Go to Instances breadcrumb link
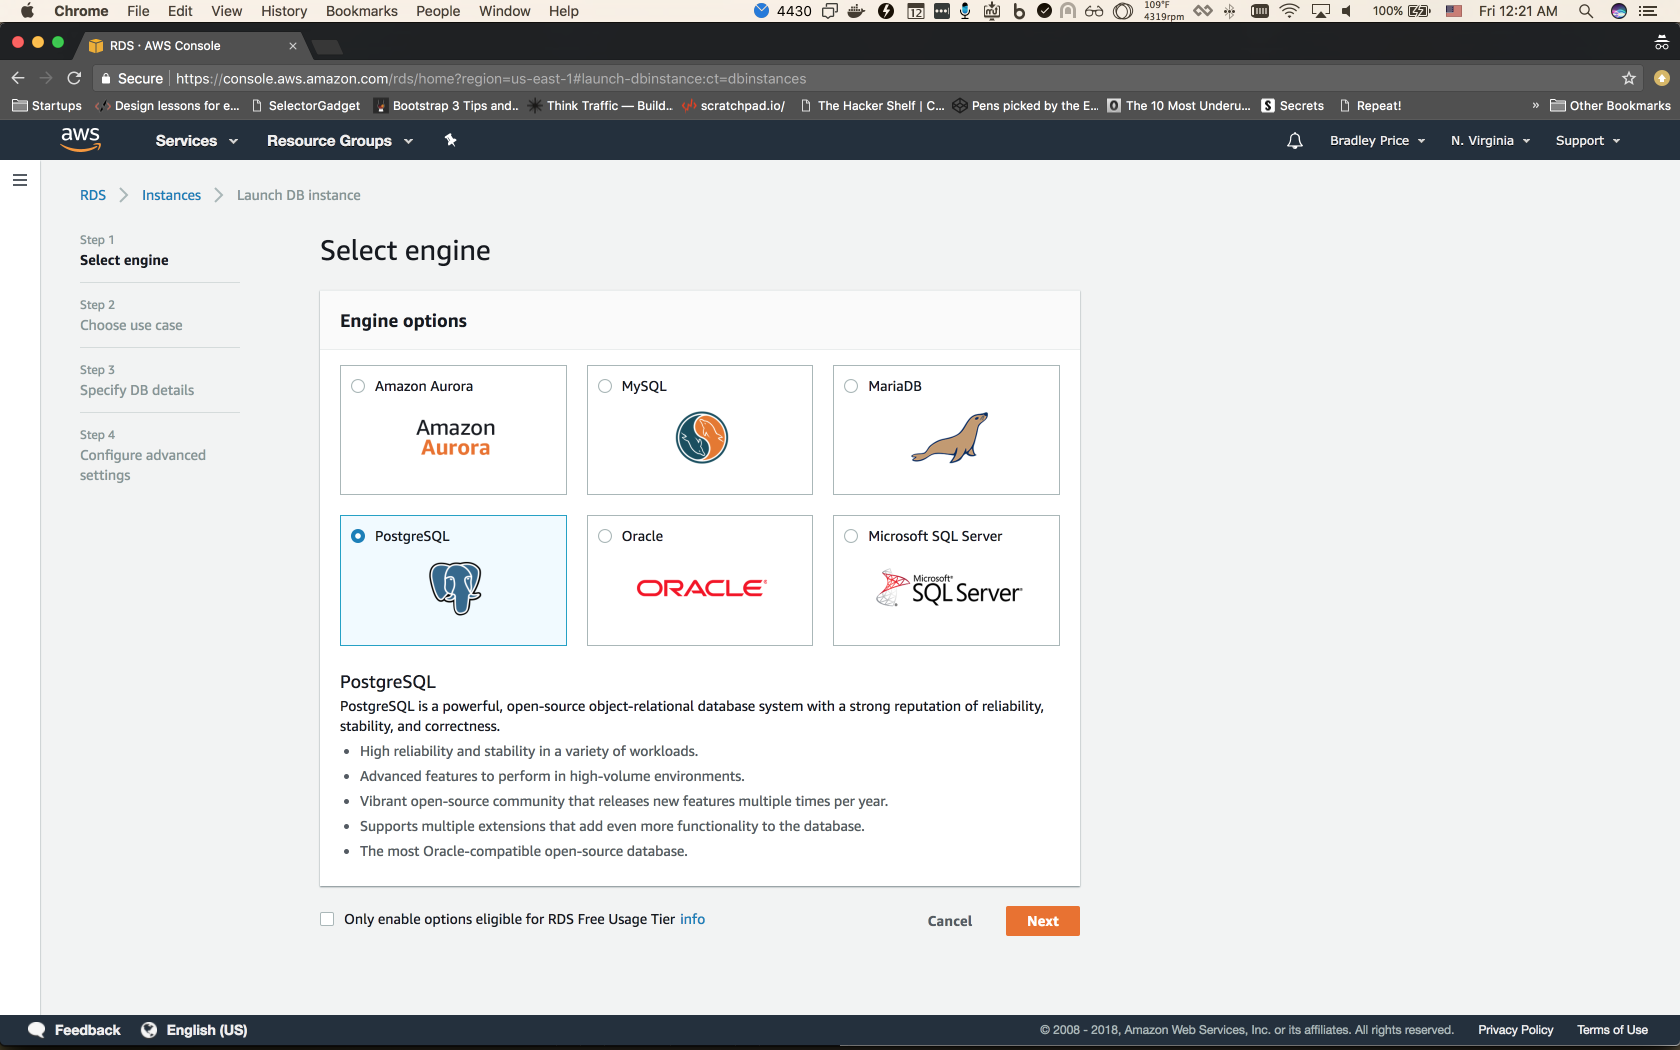 171,195
